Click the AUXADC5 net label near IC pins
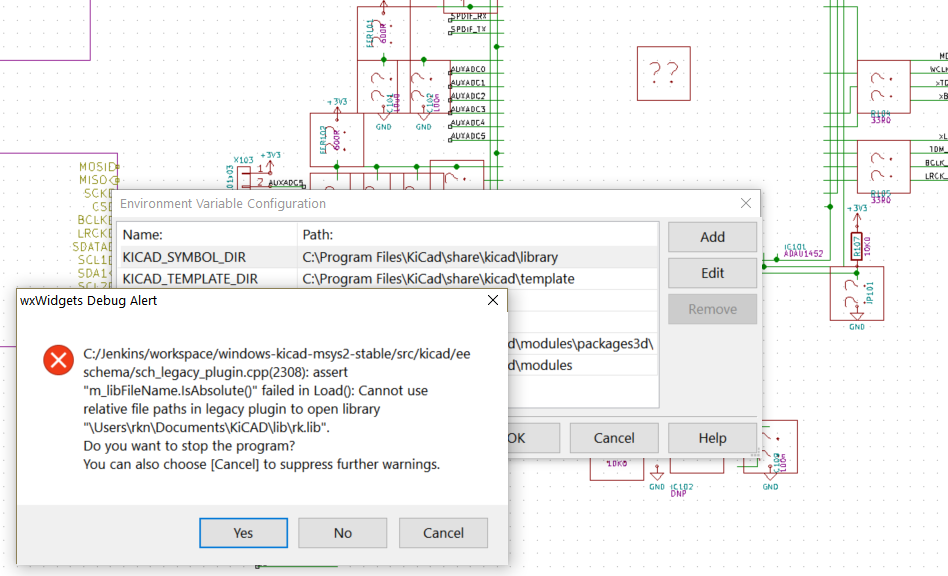The height and width of the screenshot is (576, 948). click(468, 136)
